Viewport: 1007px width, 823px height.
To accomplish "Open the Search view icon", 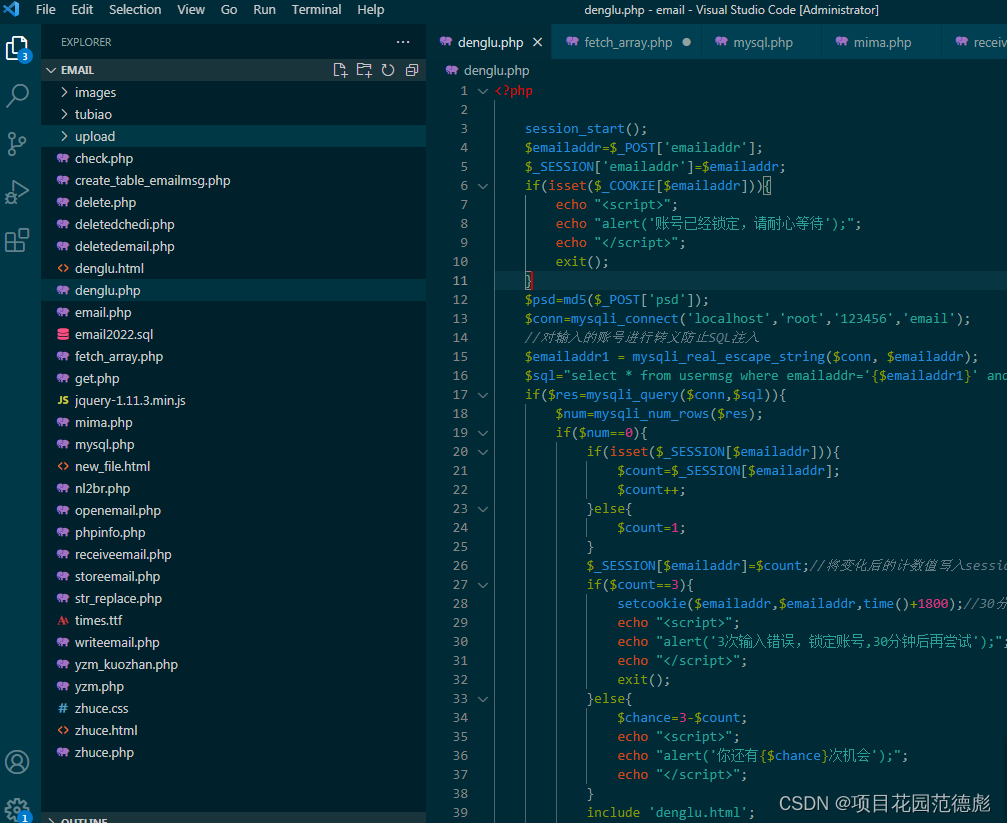I will point(17,96).
